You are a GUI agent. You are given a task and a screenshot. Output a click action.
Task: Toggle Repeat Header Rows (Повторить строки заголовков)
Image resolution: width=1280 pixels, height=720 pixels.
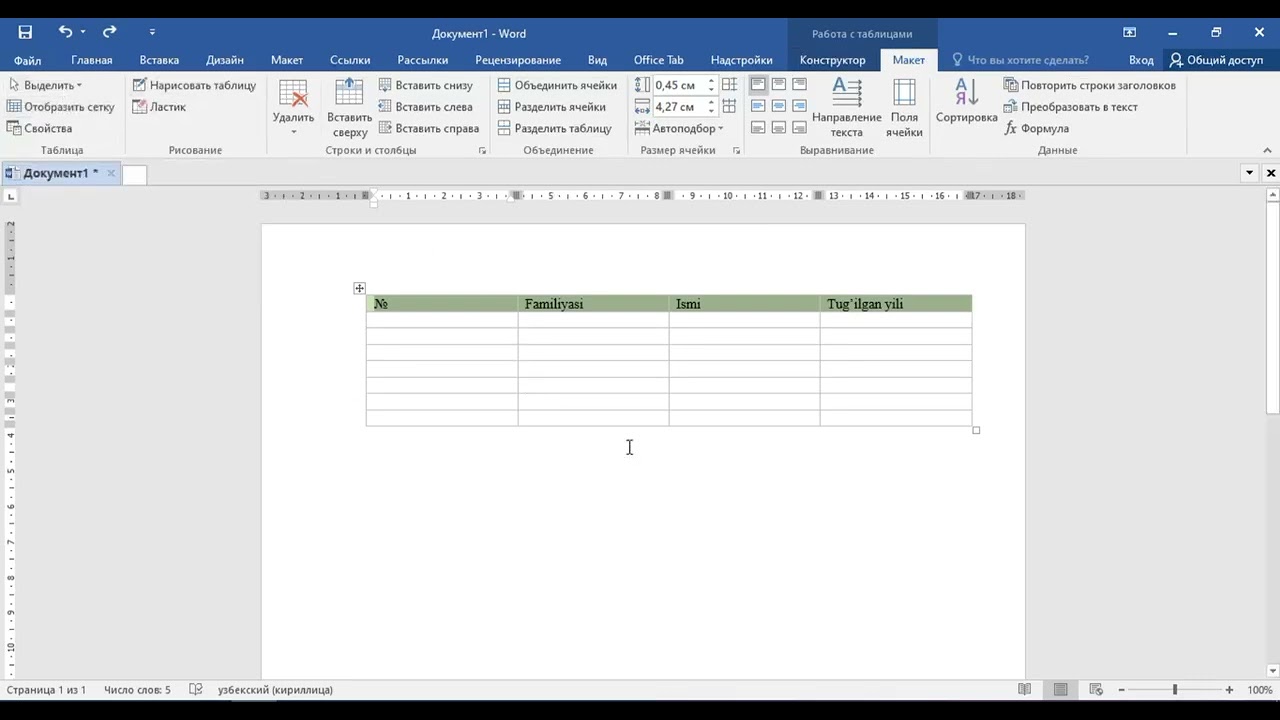(x=1090, y=85)
